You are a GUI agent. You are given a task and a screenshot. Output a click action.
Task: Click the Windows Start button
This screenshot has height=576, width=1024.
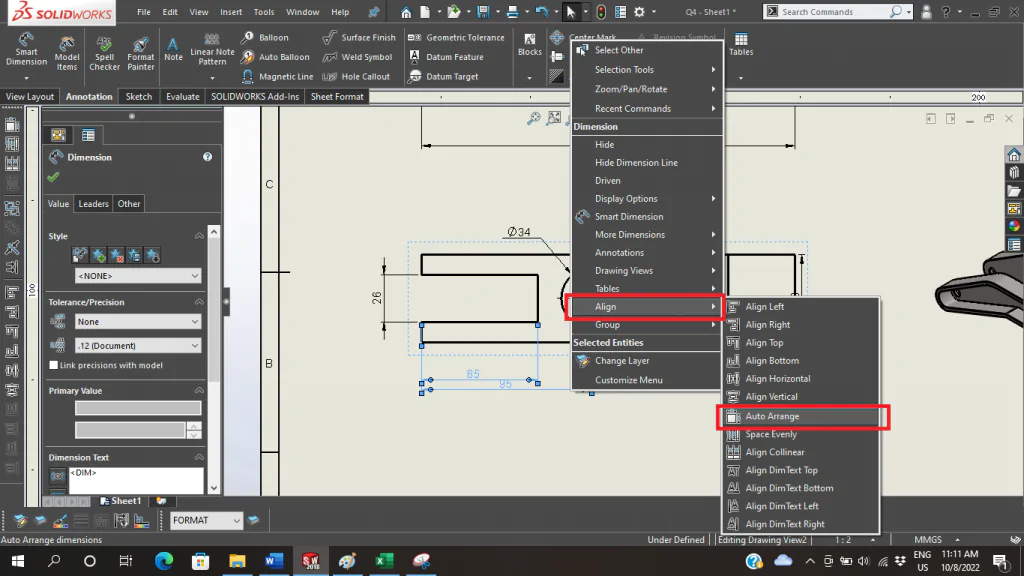pos(18,561)
